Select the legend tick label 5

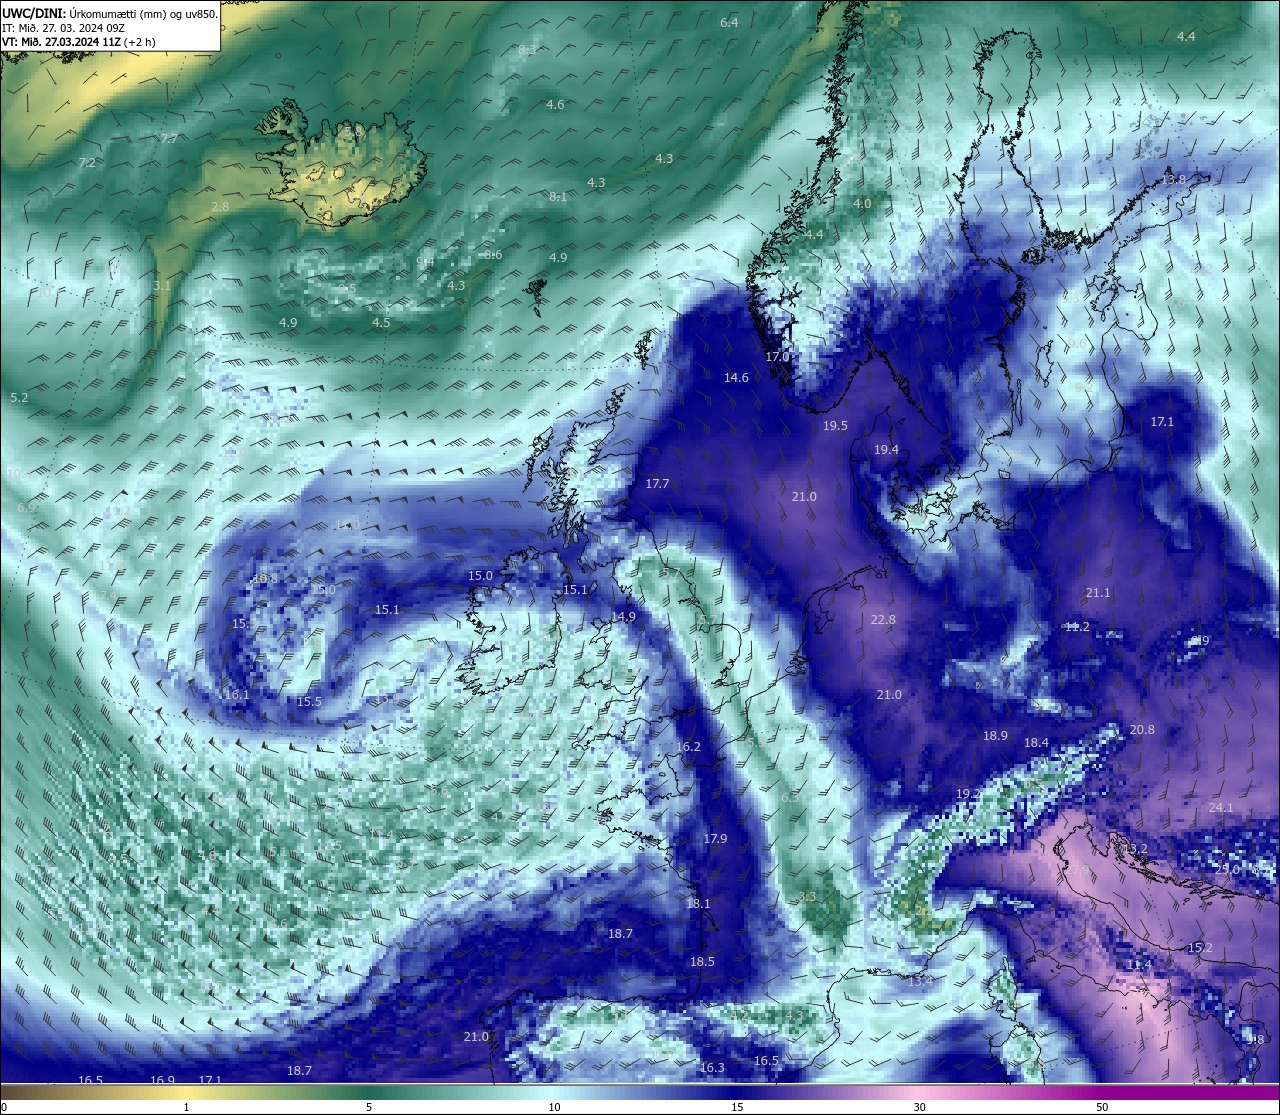369,1107
